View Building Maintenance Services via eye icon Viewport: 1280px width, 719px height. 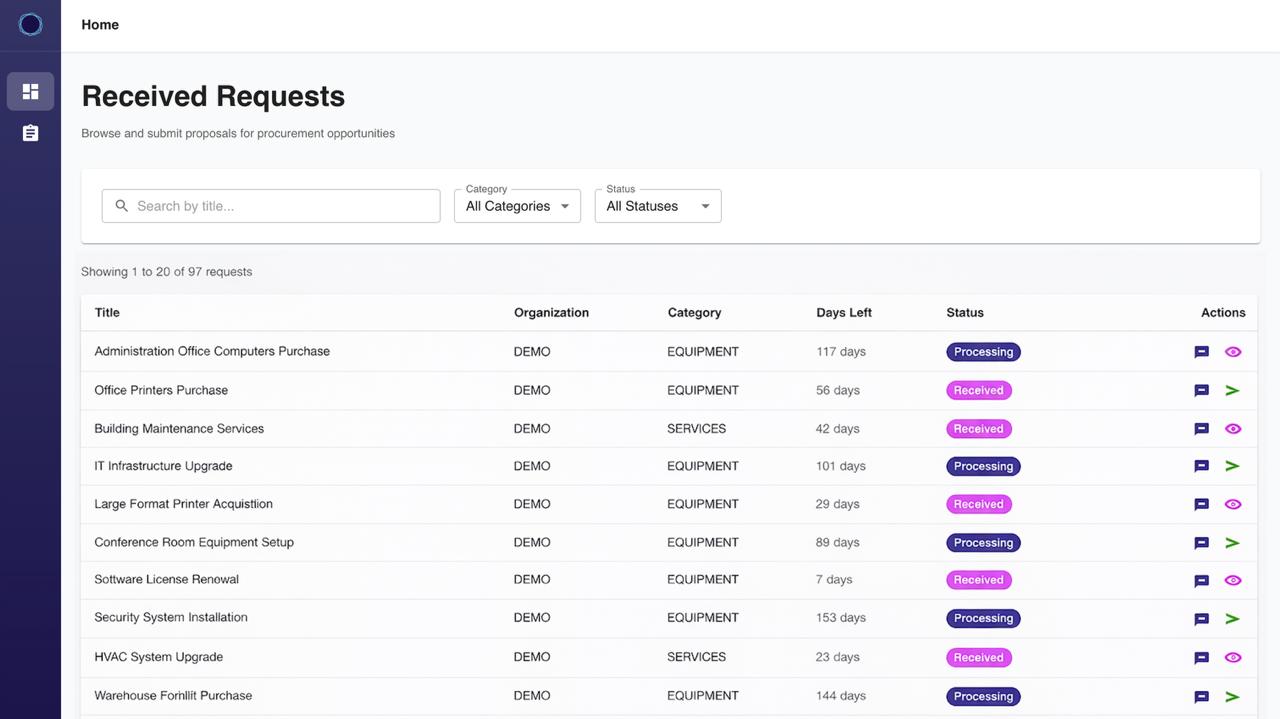(1233, 428)
